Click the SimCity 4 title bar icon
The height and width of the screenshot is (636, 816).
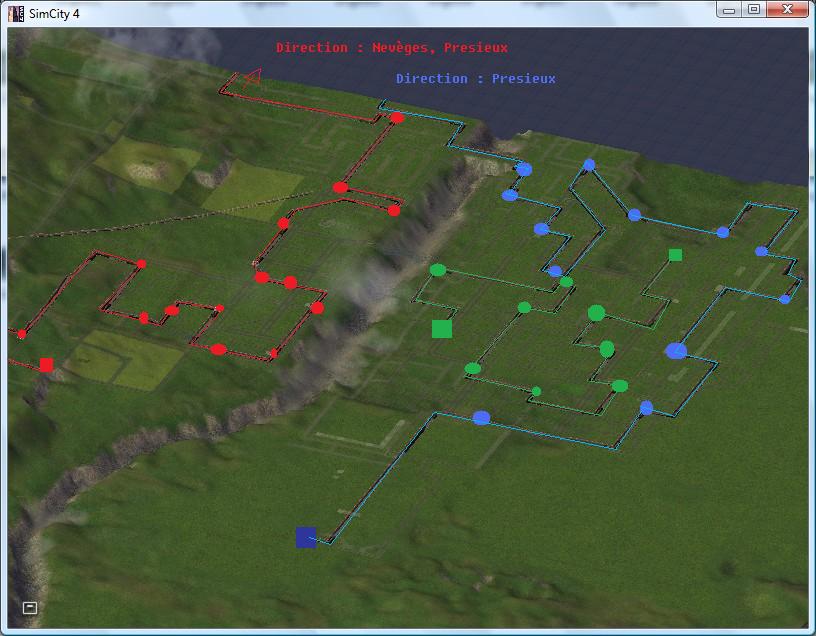(16, 11)
